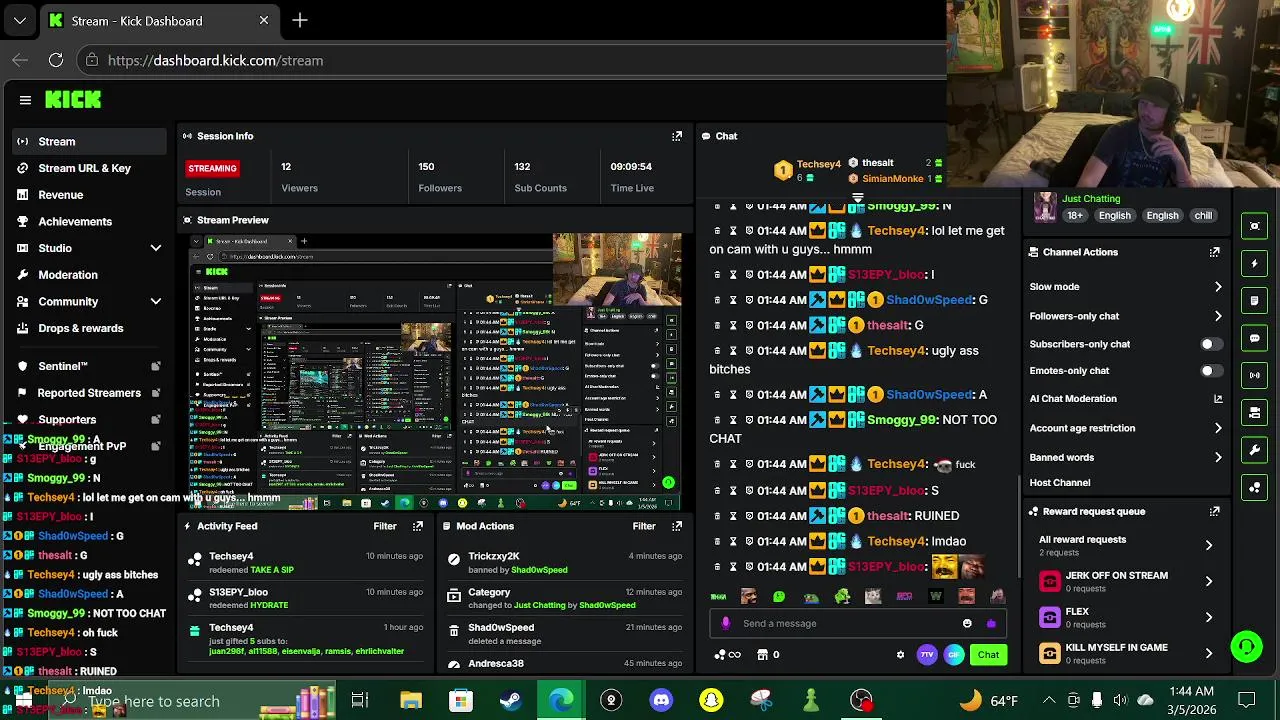Open the Mod Actions Filter
Viewport: 1280px width, 720px height.
pyautogui.click(x=644, y=526)
